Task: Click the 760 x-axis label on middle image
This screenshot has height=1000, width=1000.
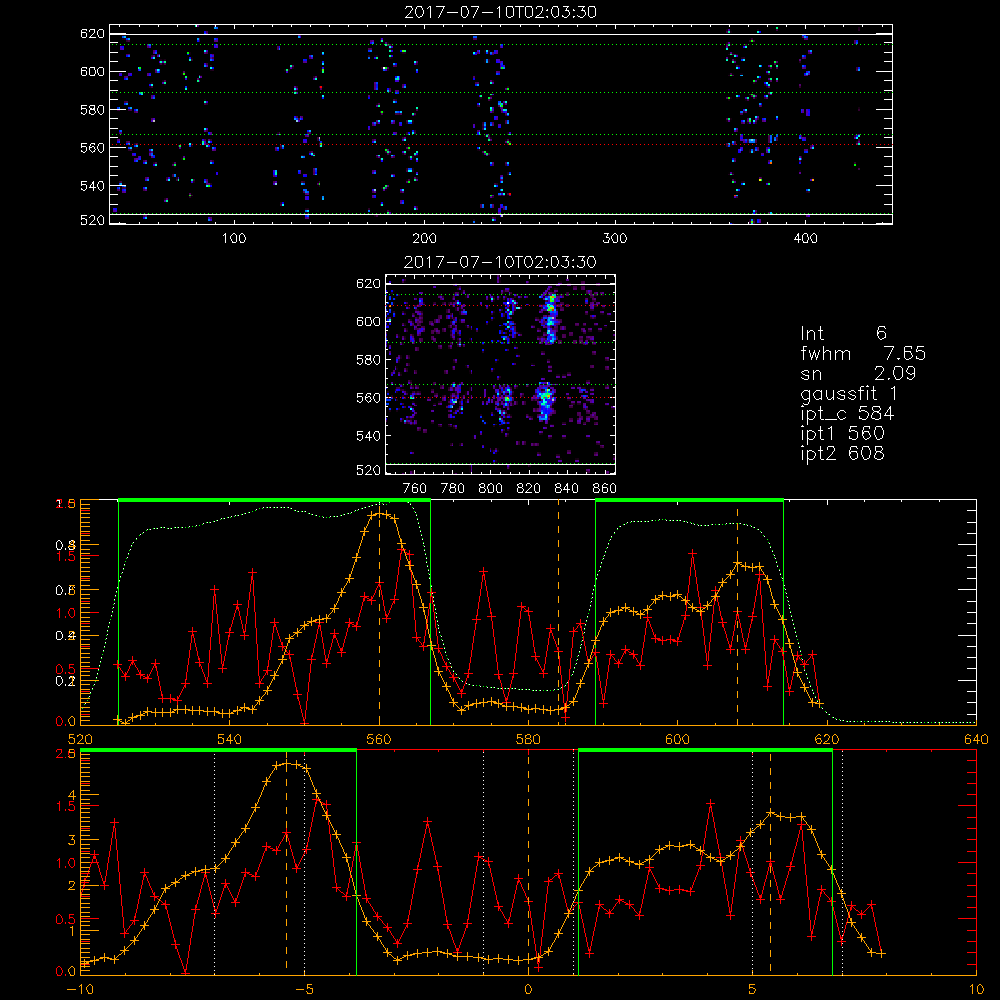Action: tap(415, 489)
